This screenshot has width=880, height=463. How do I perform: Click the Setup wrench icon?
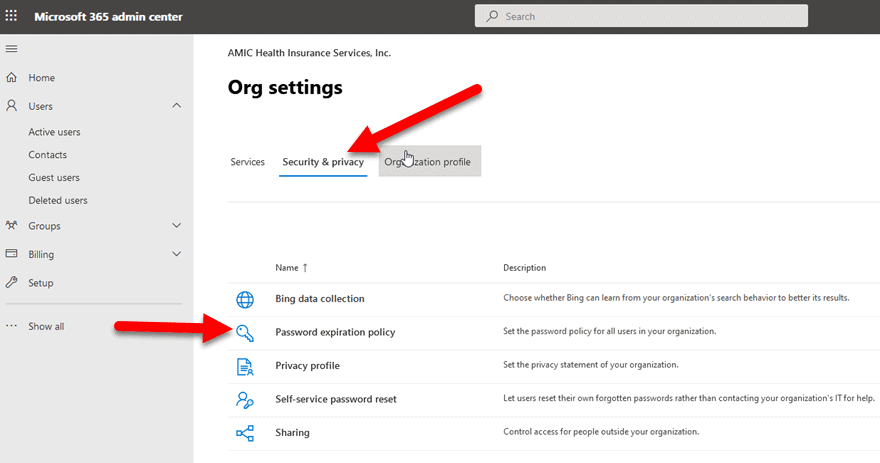tap(11, 282)
